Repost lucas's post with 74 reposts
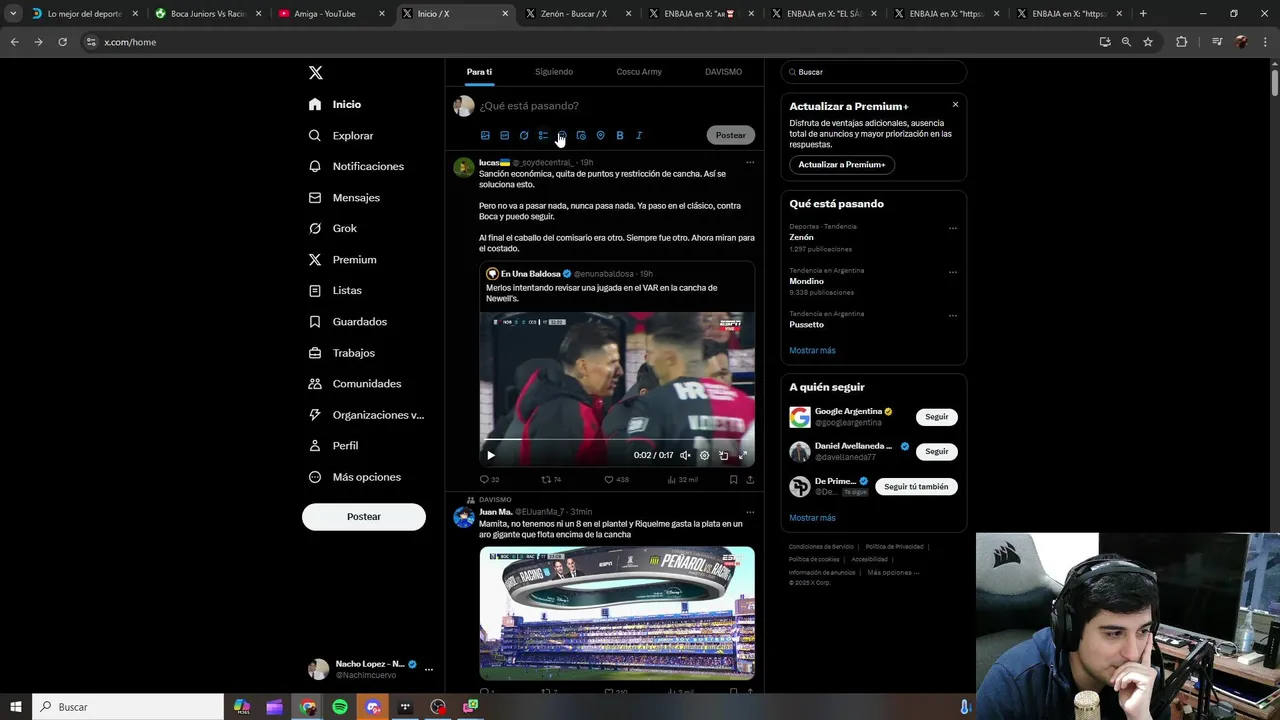This screenshot has width=1280, height=720. coord(551,480)
